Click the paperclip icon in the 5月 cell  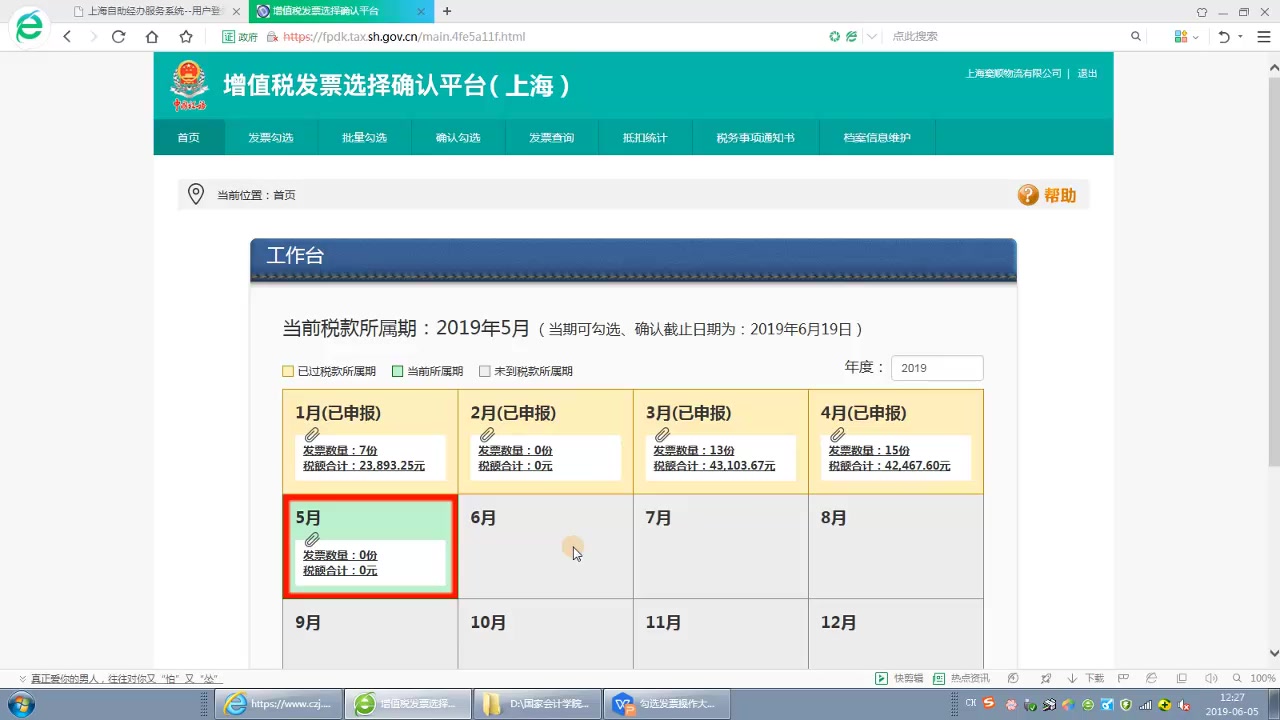[311, 538]
